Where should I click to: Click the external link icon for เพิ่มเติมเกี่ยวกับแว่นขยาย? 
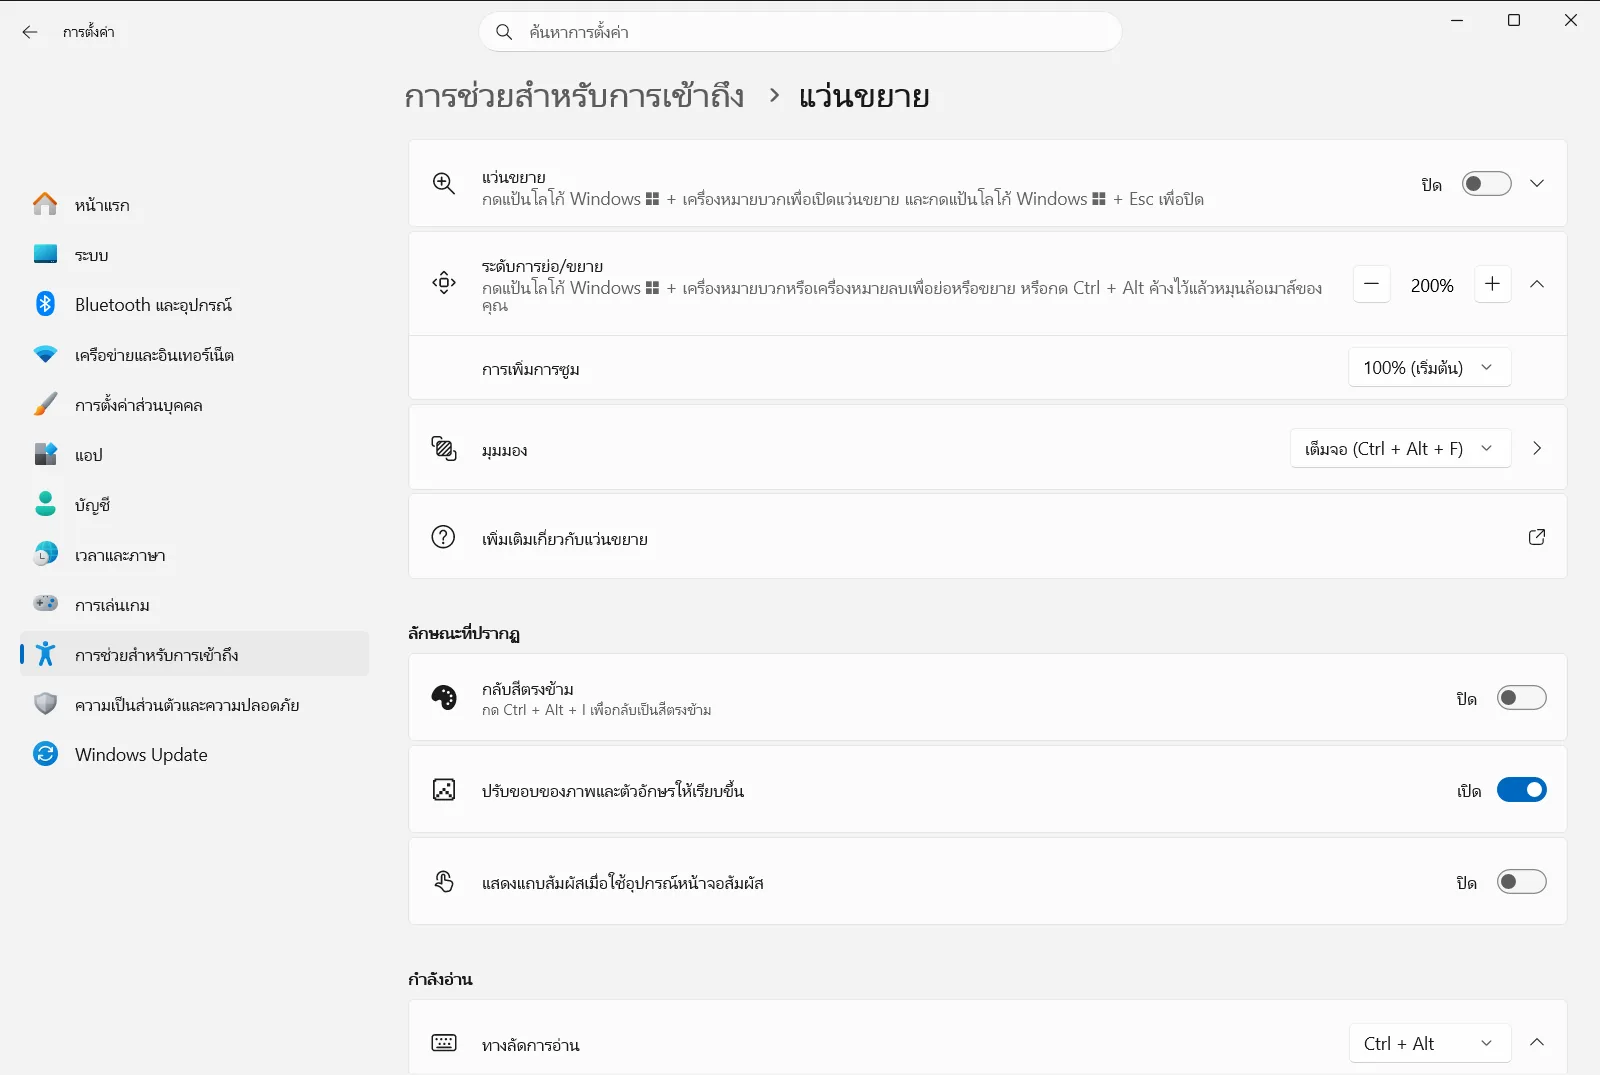(x=1537, y=537)
